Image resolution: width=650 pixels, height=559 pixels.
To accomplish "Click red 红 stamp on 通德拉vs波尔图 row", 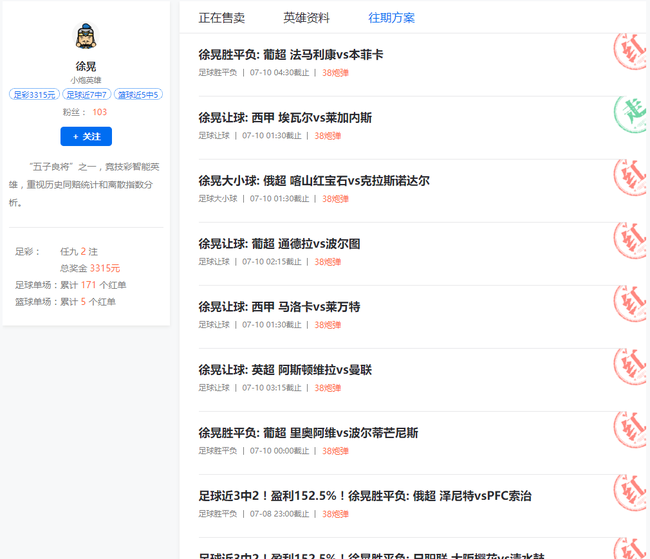I will coord(630,241).
